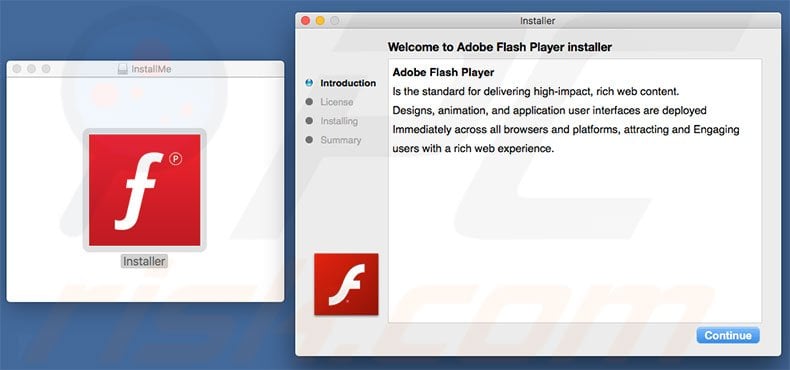Select the Introduction step label

pyautogui.click(x=348, y=83)
